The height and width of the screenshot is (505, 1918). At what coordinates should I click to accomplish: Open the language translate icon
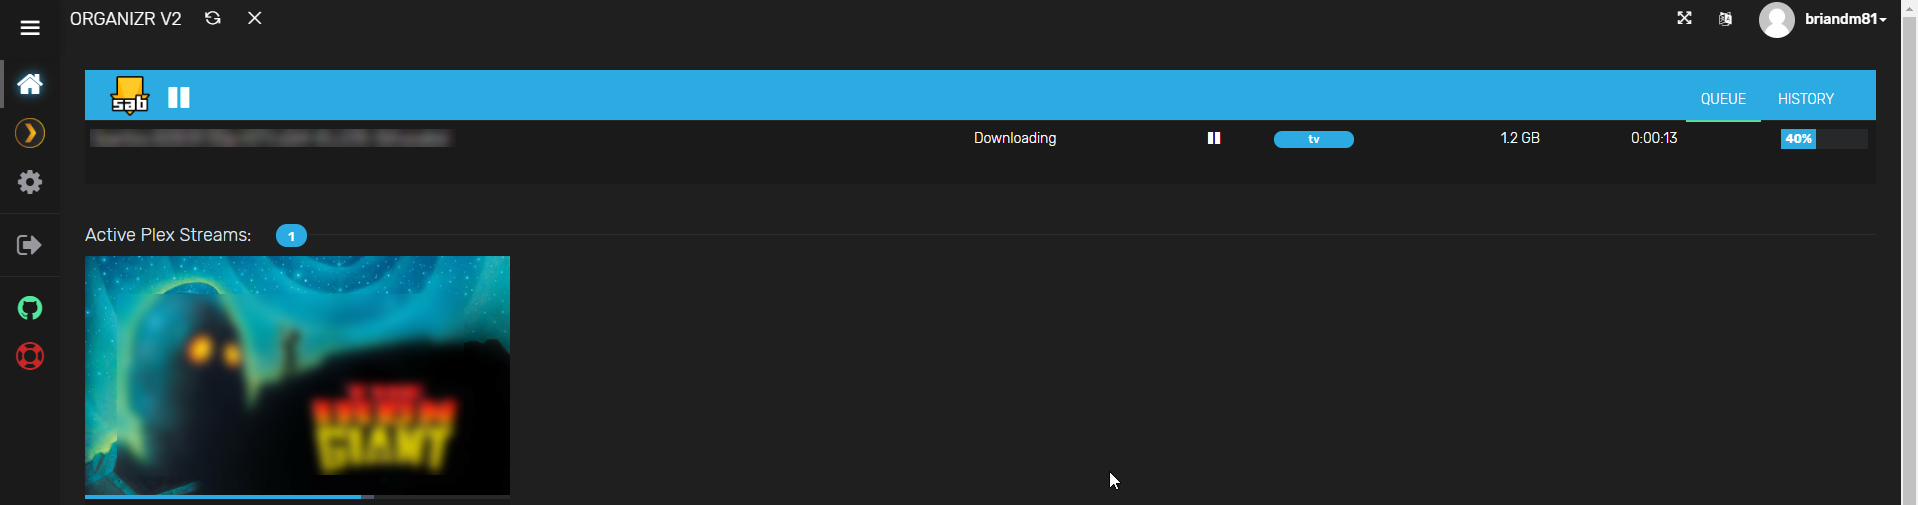[1725, 19]
